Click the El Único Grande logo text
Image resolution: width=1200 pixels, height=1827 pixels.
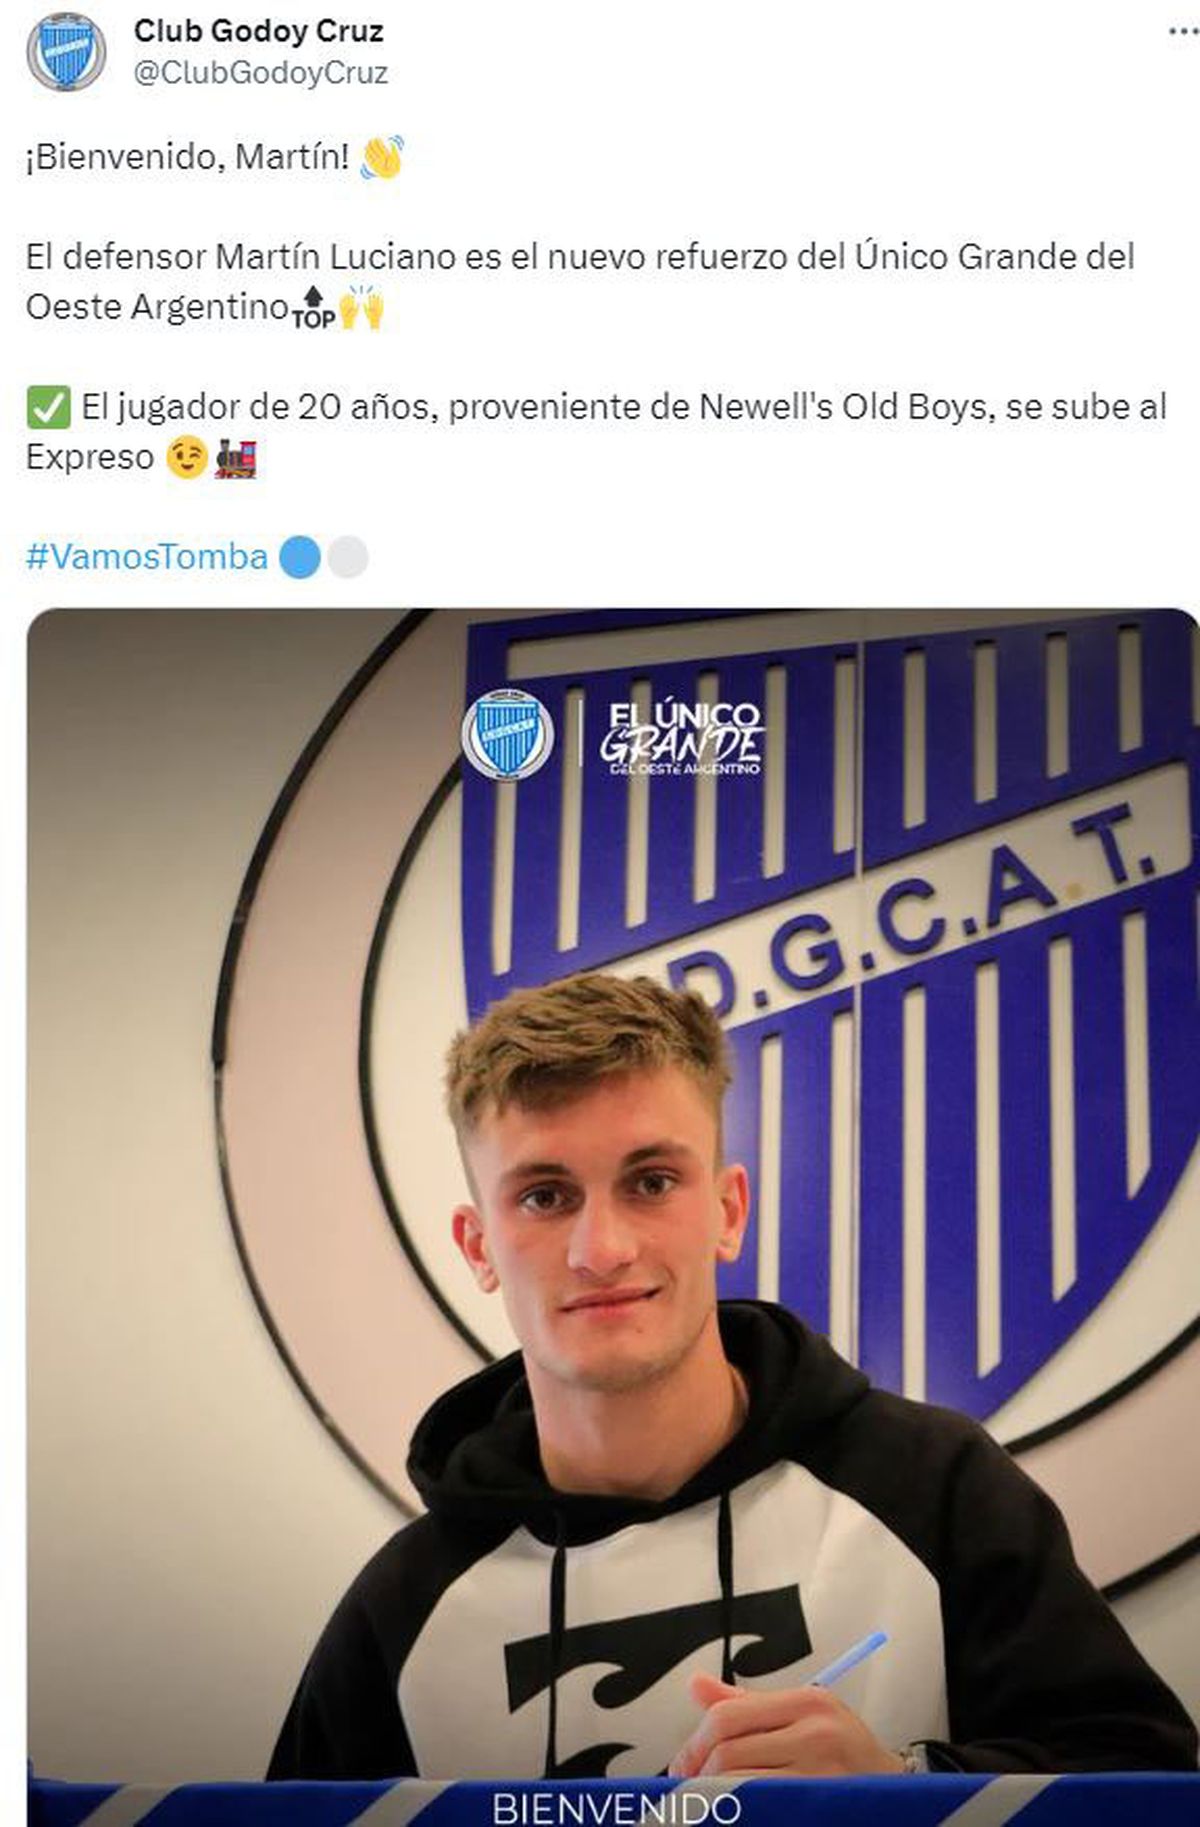pyautogui.click(x=683, y=738)
